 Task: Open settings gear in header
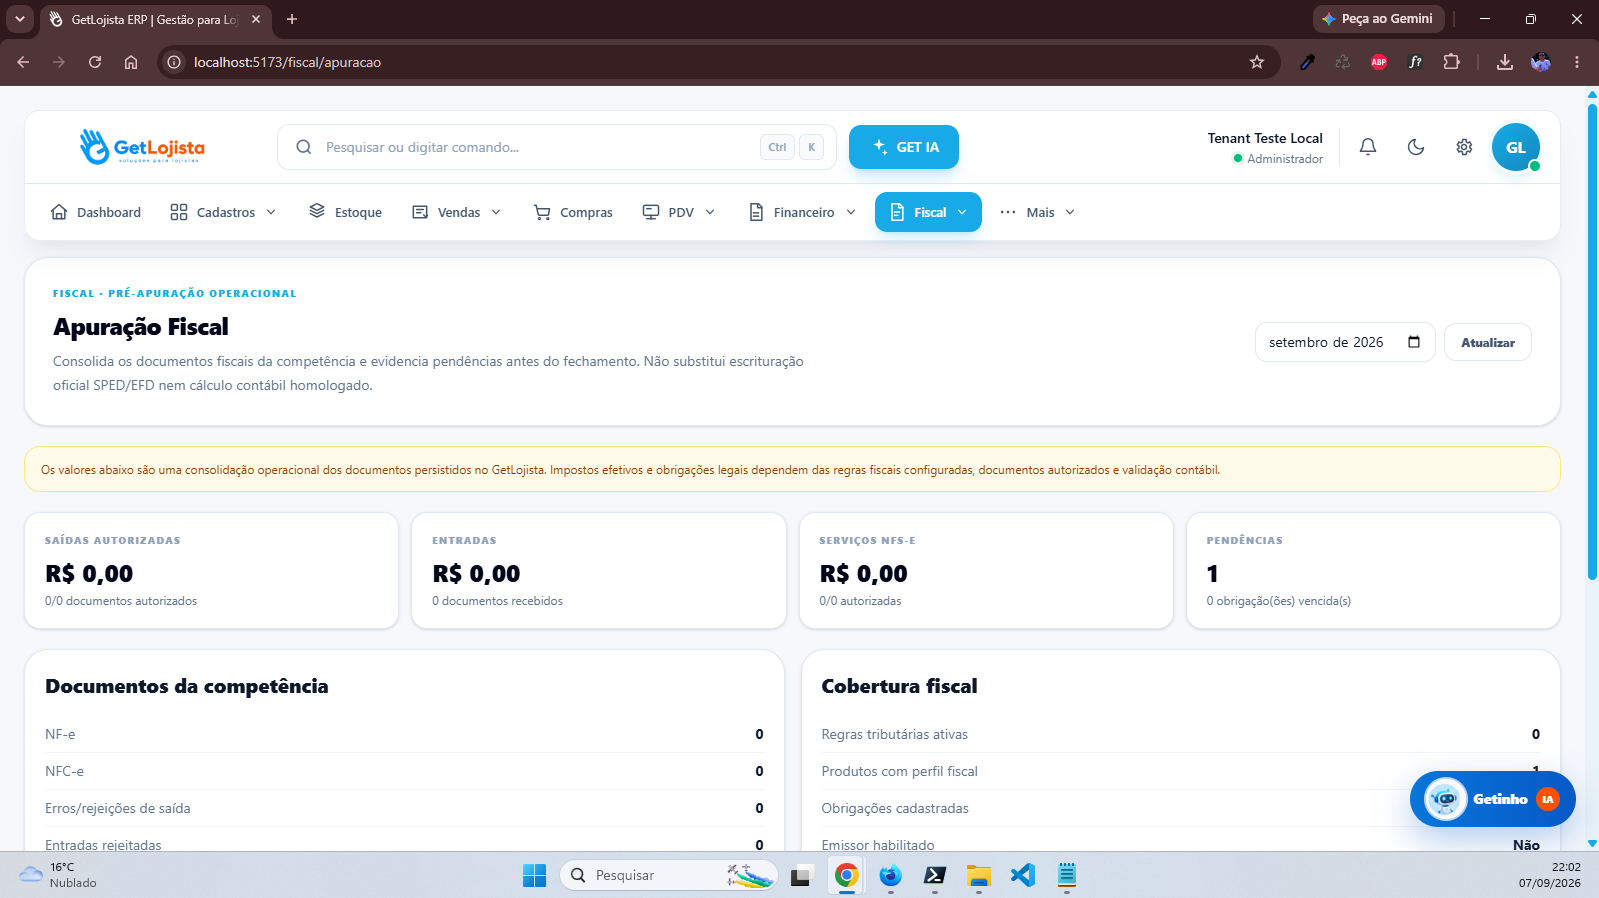(1464, 147)
